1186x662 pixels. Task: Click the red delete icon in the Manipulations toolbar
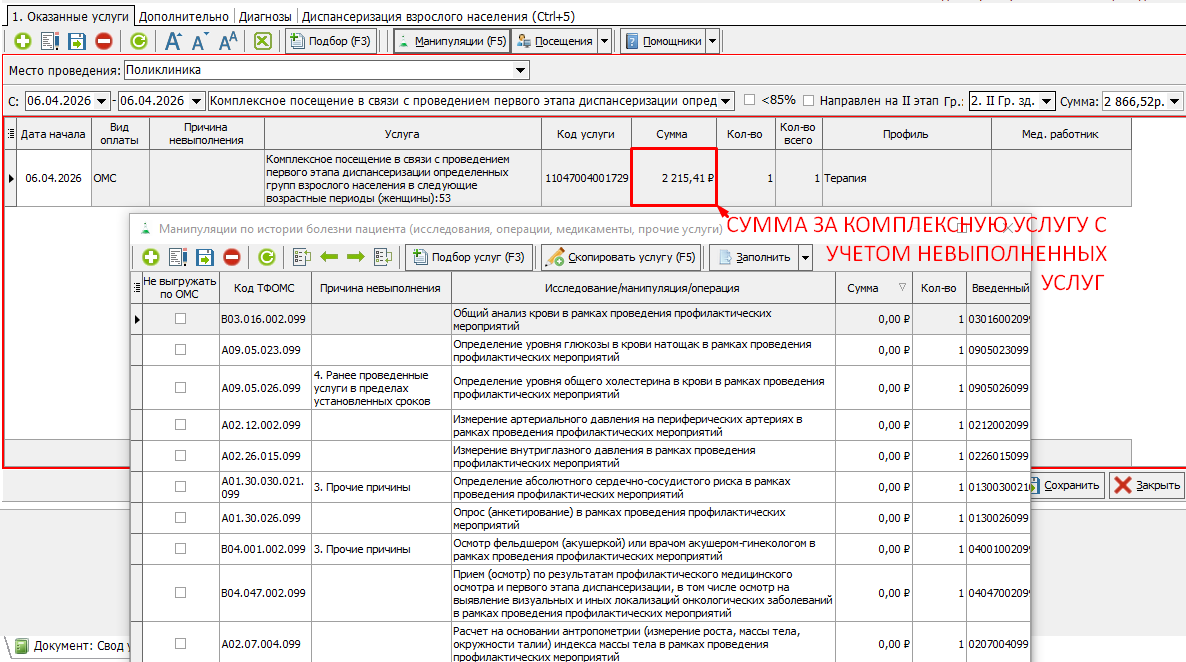[231, 258]
